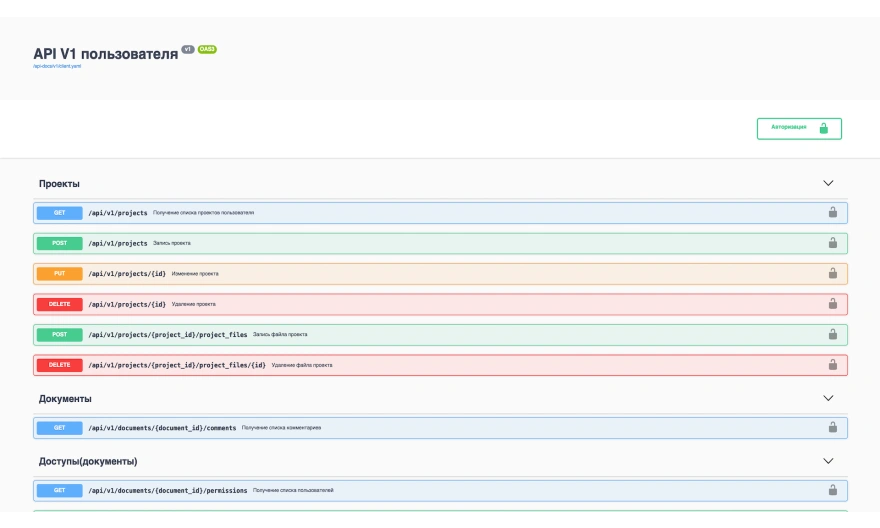Collapse the Документы section chevron

pyautogui.click(x=828, y=398)
